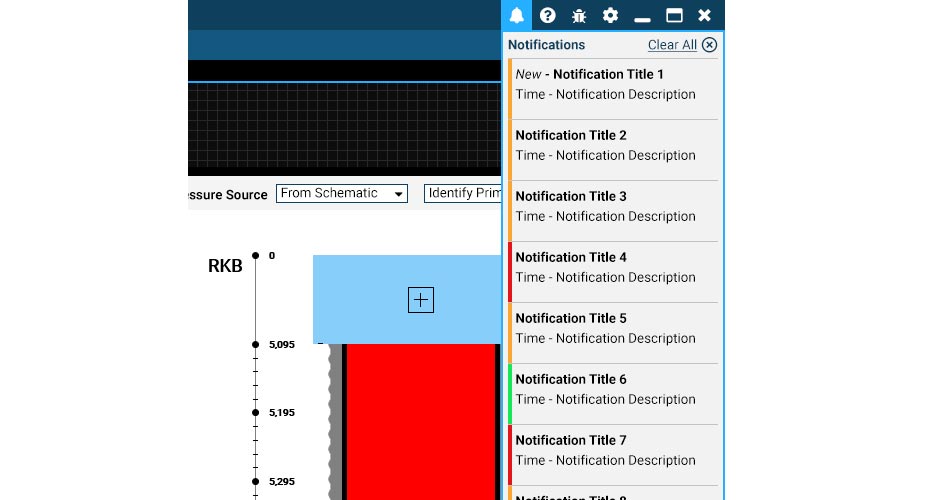Open Notification Title 2 item
Screen dimensions: 940x500
[x=614, y=145]
